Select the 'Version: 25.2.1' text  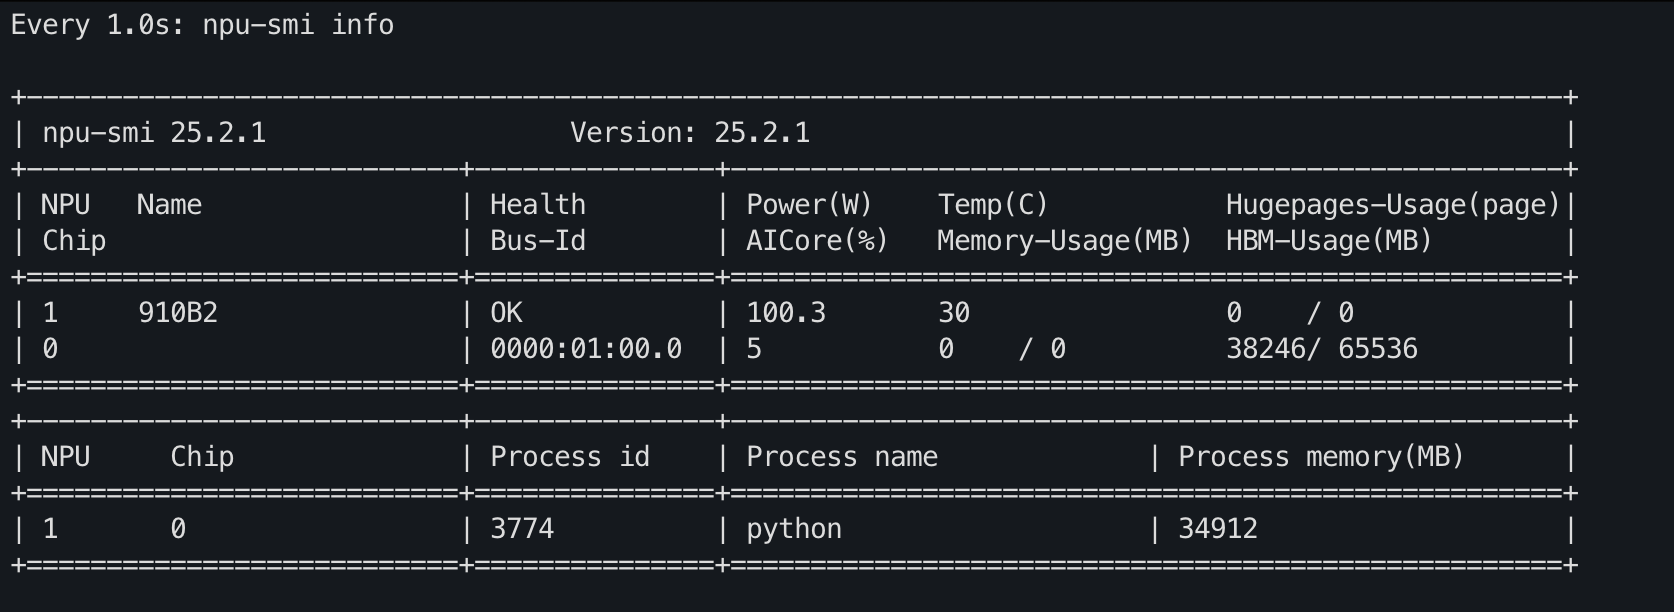pos(690,133)
